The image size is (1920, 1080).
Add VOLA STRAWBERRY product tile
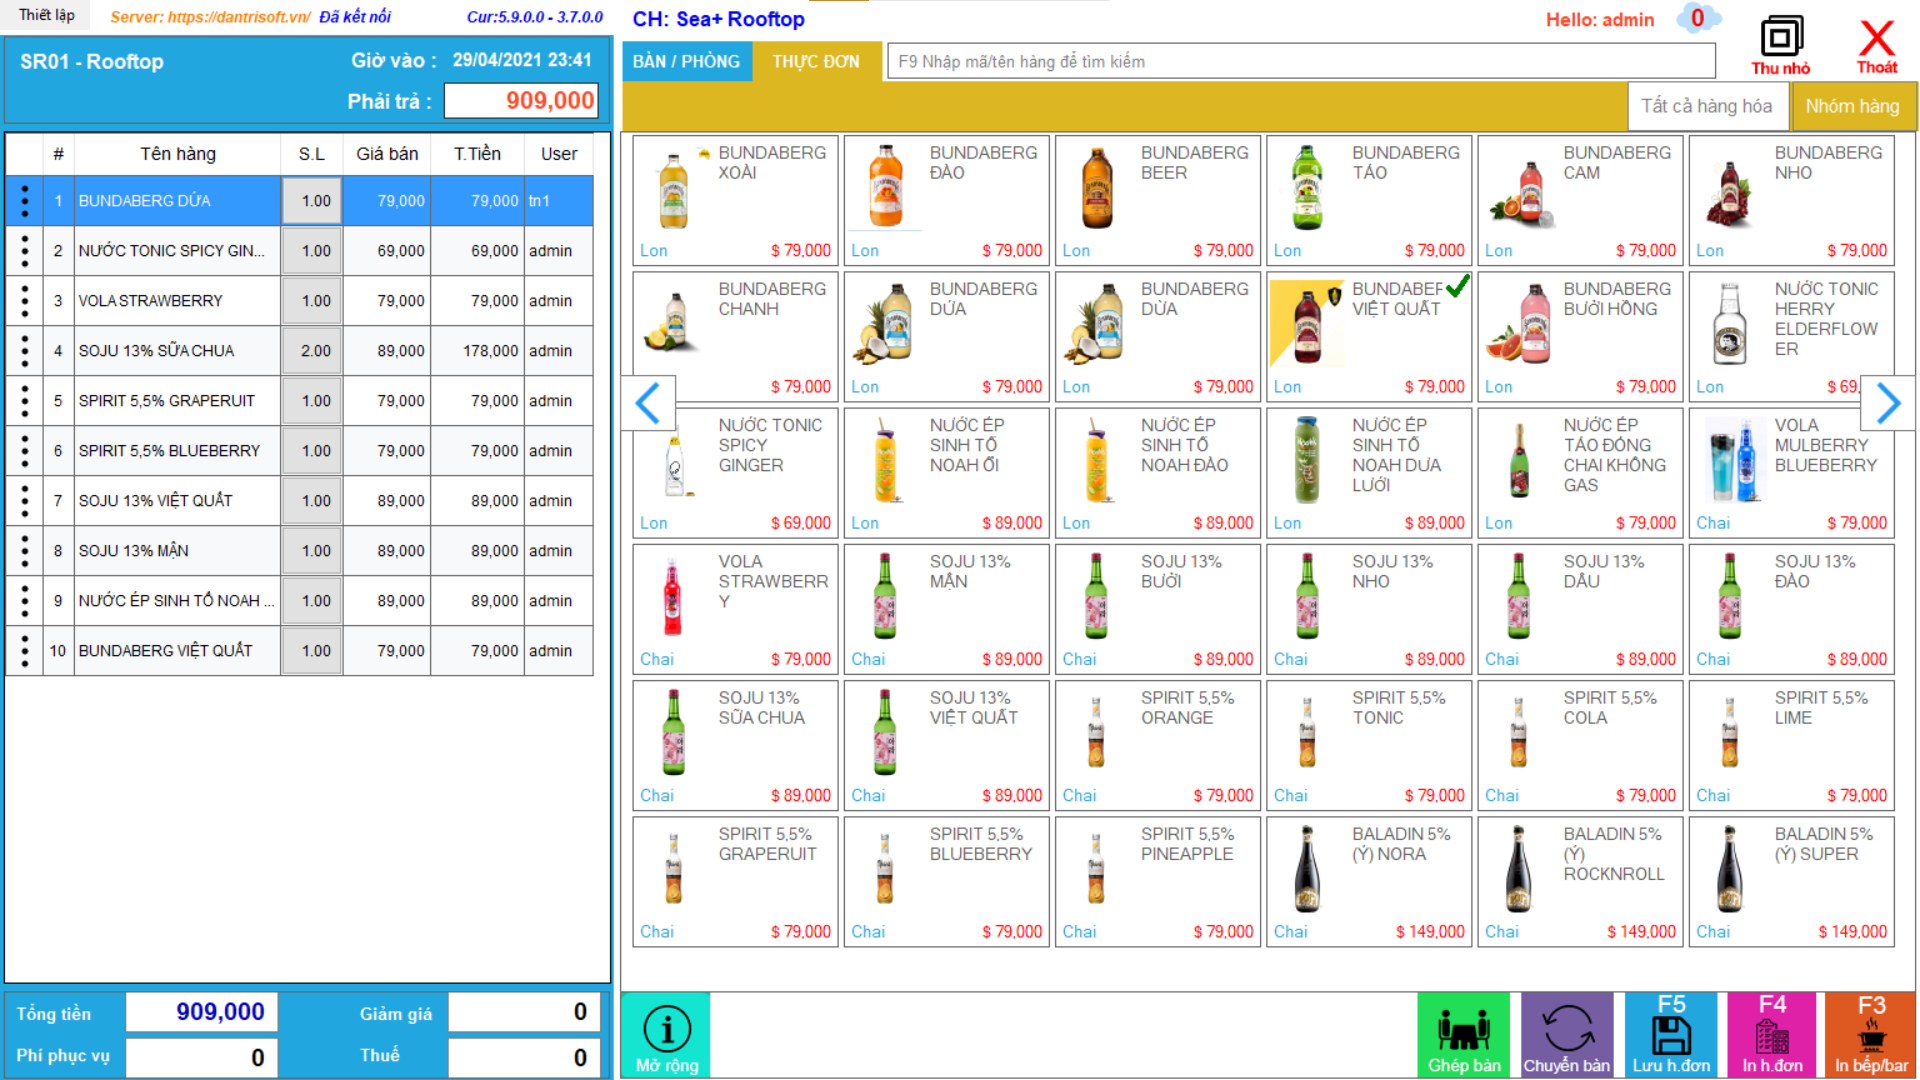(x=735, y=609)
